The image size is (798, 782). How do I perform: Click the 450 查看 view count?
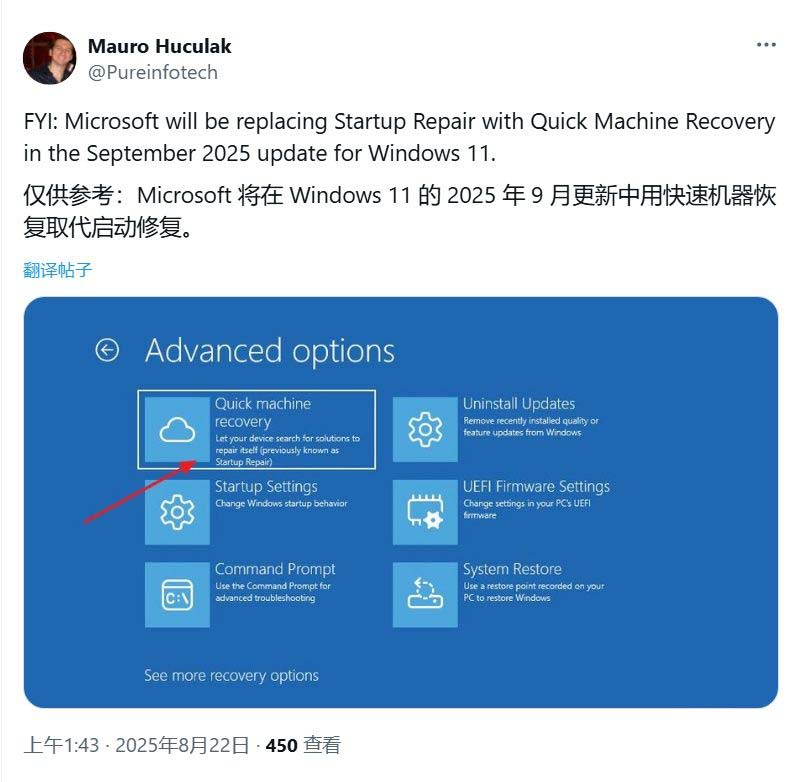303,745
